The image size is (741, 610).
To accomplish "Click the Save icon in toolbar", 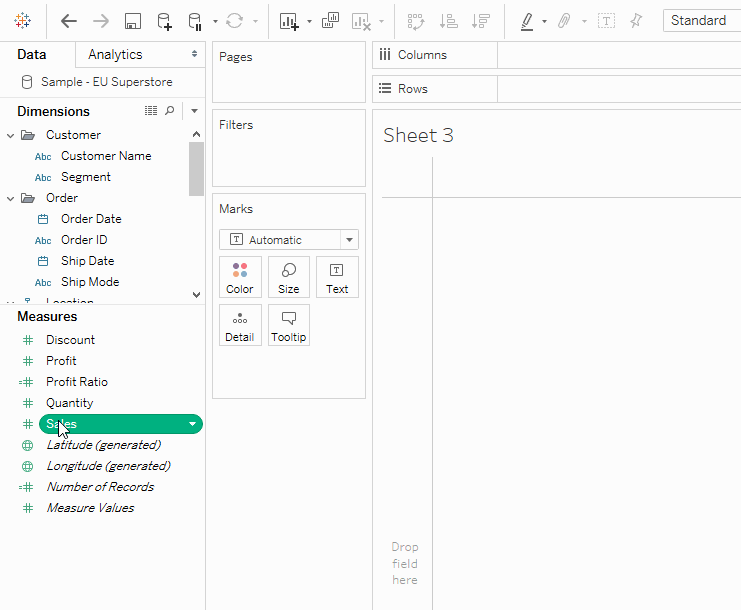I will pos(132,21).
